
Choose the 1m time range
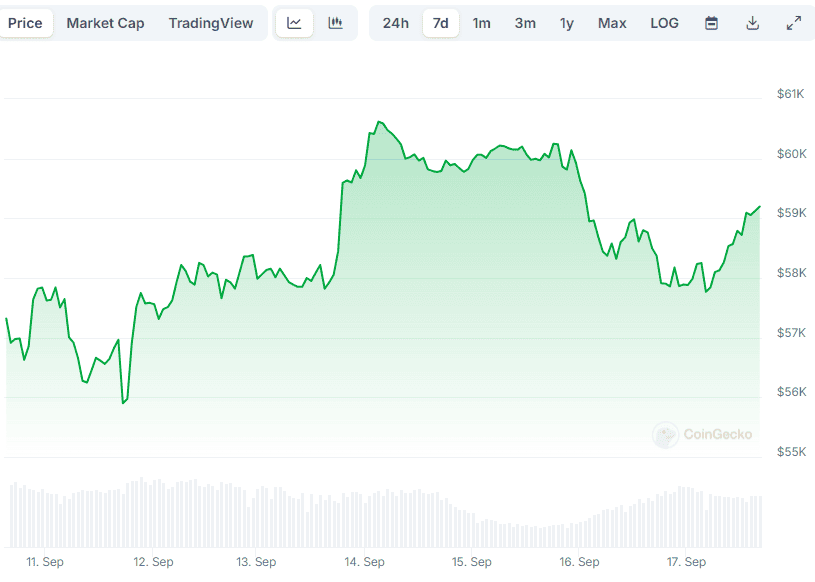[482, 23]
